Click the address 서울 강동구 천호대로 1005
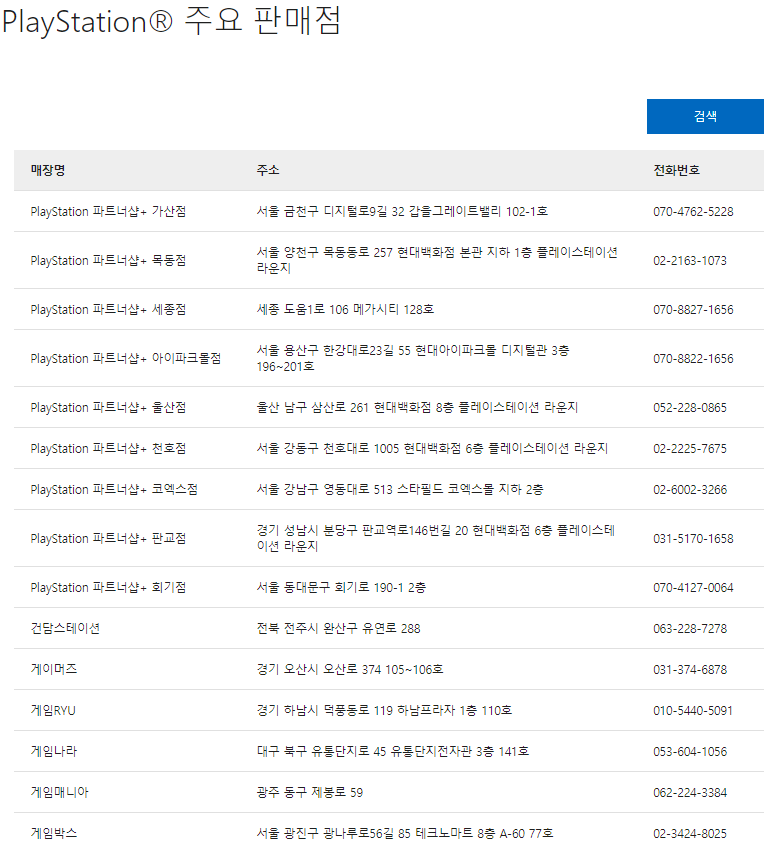768x851 pixels. 432,448
